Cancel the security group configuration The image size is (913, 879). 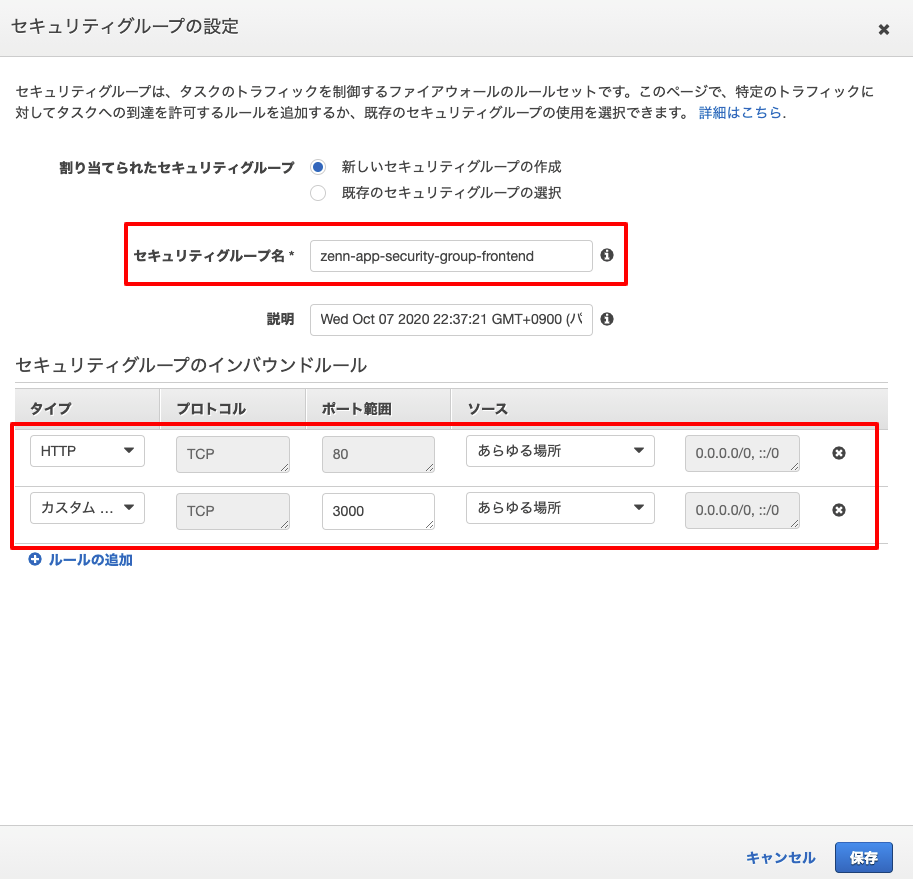[x=780, y=857]
